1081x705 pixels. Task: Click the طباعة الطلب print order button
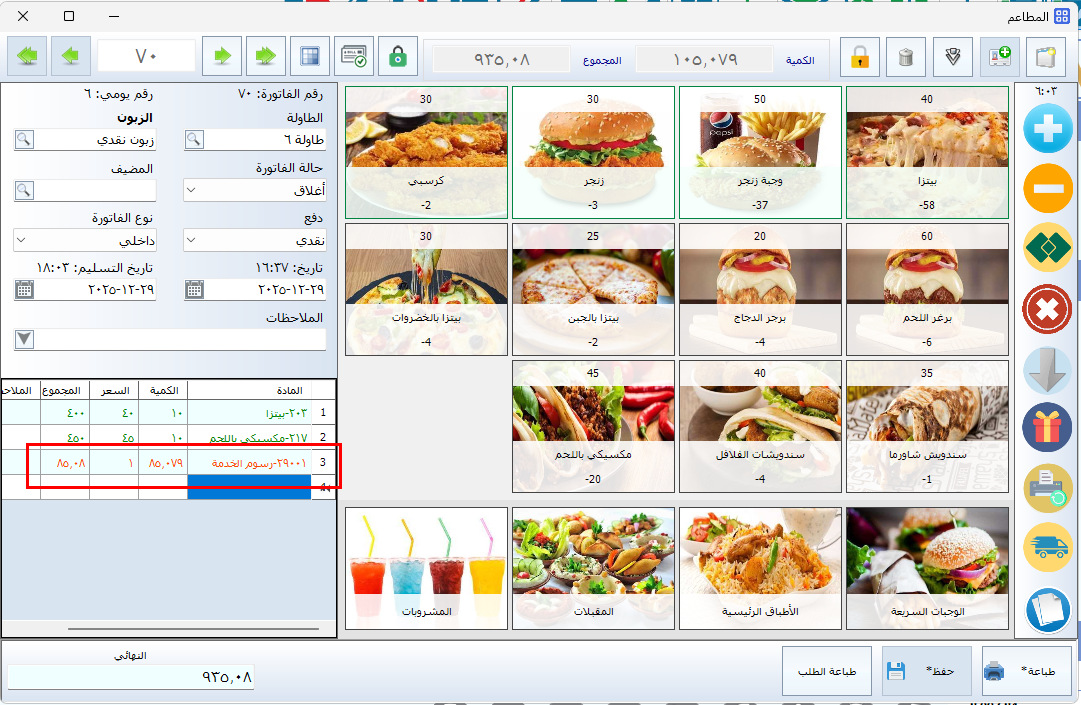827,670
